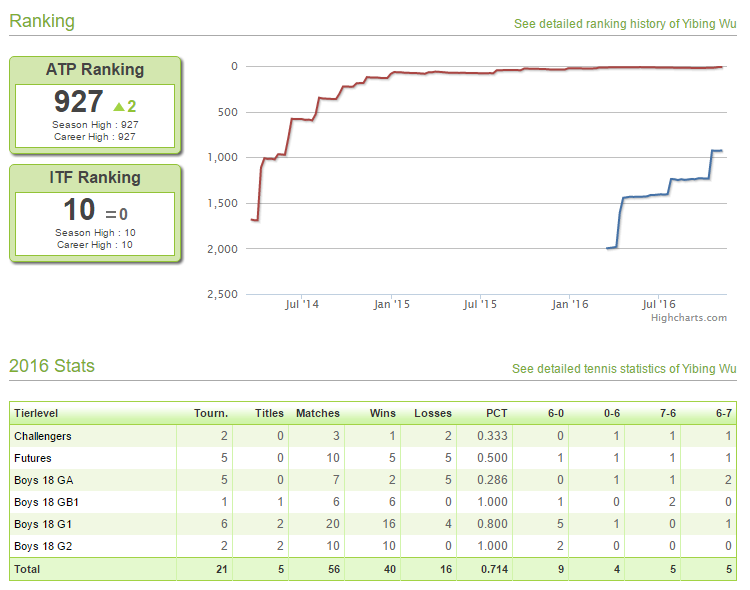This screenshot has height=590, width=750.
Task: Click the Highcharts.com credit link
Action: coord(688,318)
